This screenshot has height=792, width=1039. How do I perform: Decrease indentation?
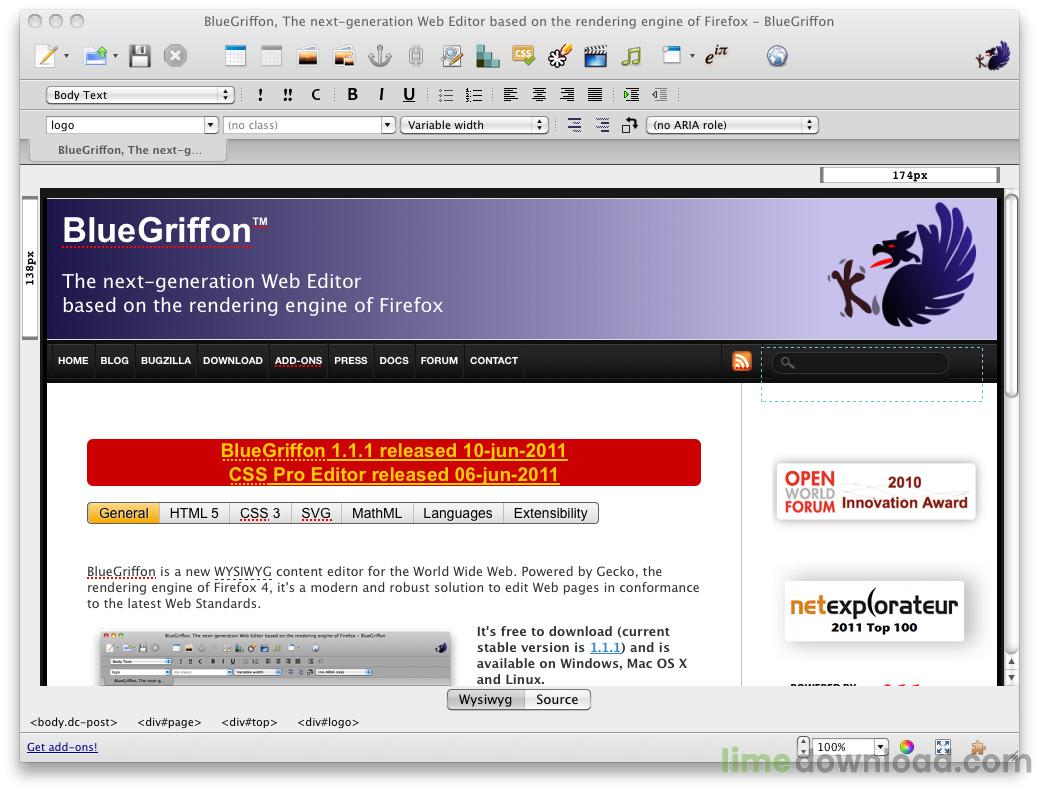pyautogui.click(x=659, y=95)
